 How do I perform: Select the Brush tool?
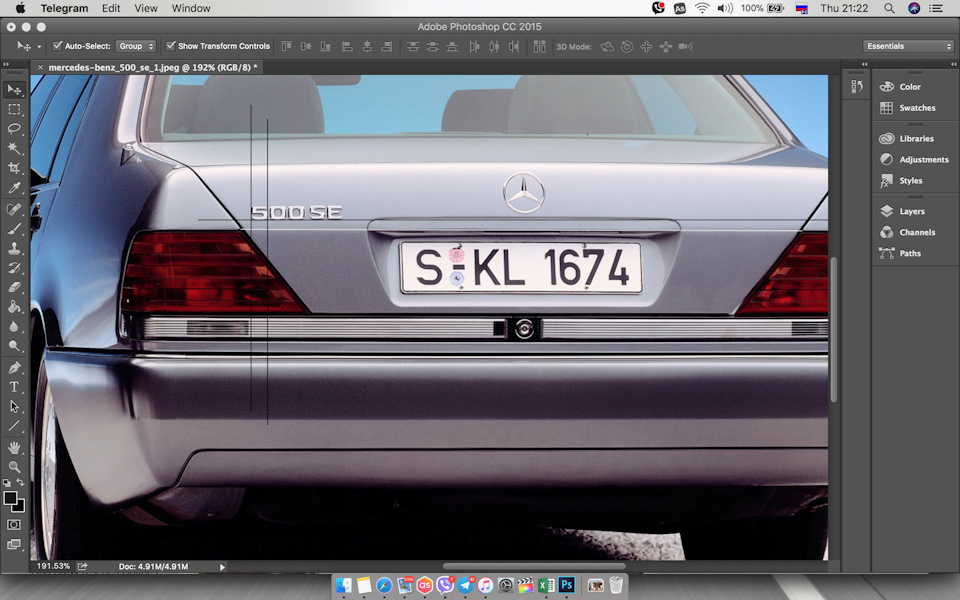13,228
